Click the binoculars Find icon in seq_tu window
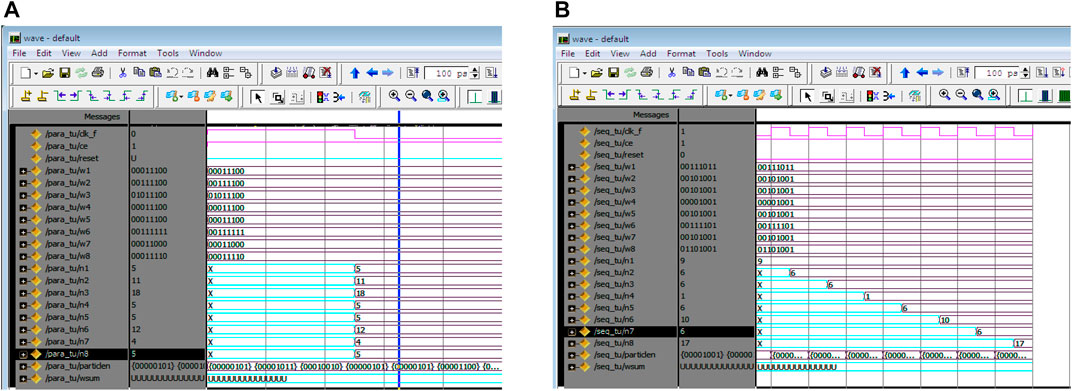 [x=761, y=72]
